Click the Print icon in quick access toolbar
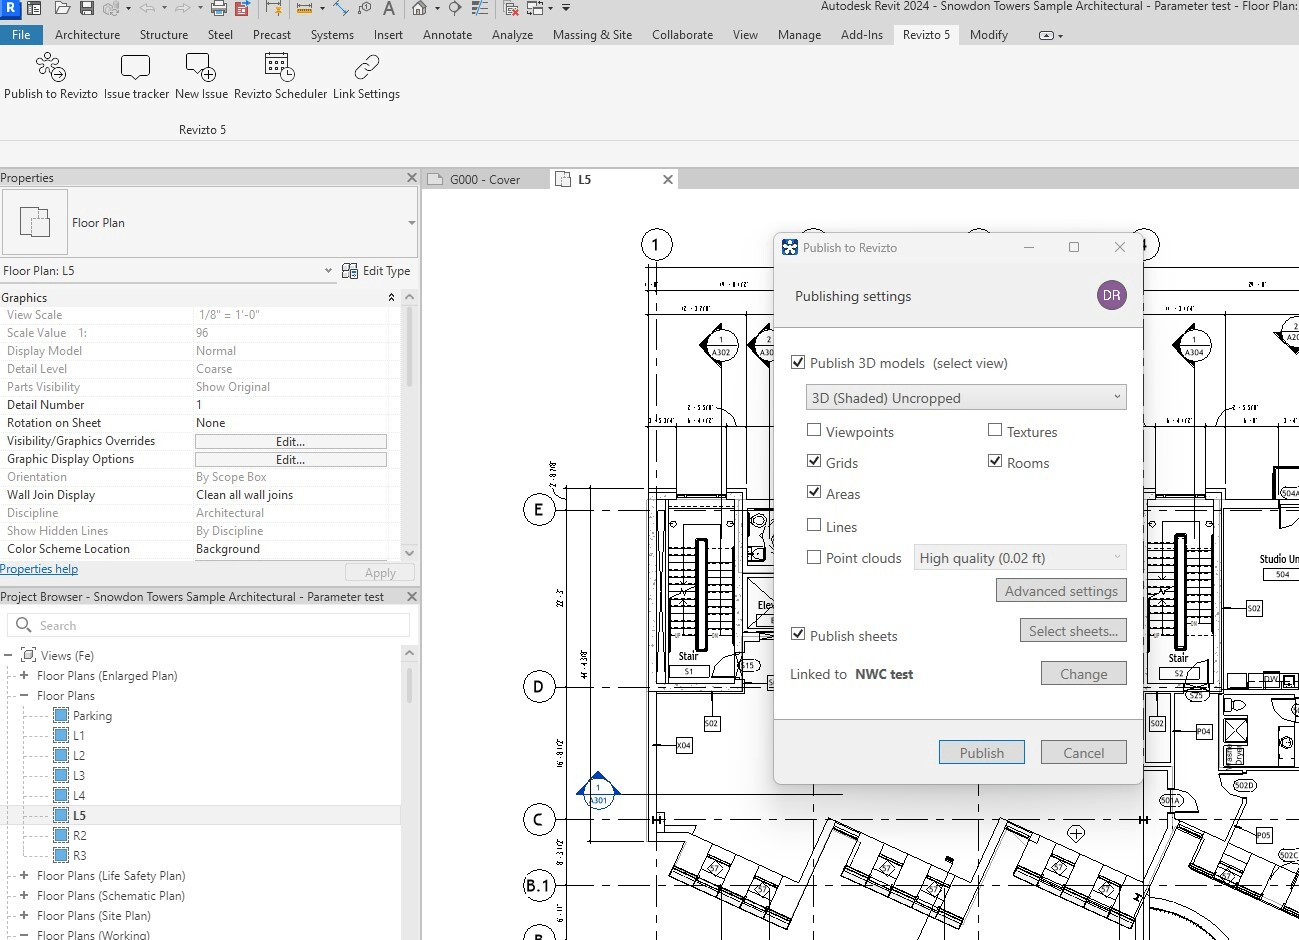Image resolution: width=1299 pixels, height=940 pixels. 218,8
